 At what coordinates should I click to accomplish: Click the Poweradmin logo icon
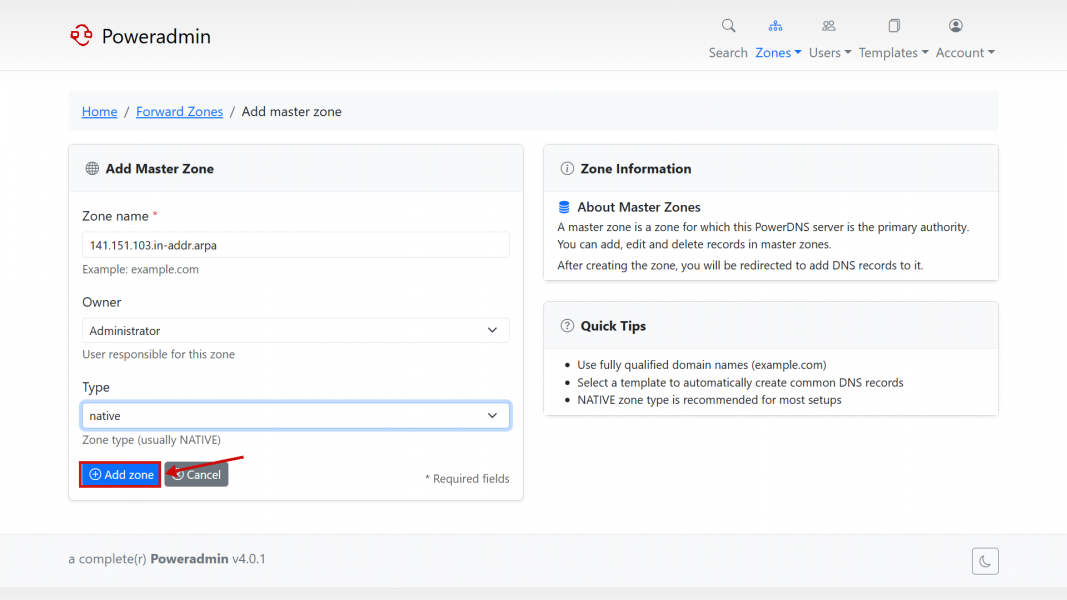tap(81, 36)
